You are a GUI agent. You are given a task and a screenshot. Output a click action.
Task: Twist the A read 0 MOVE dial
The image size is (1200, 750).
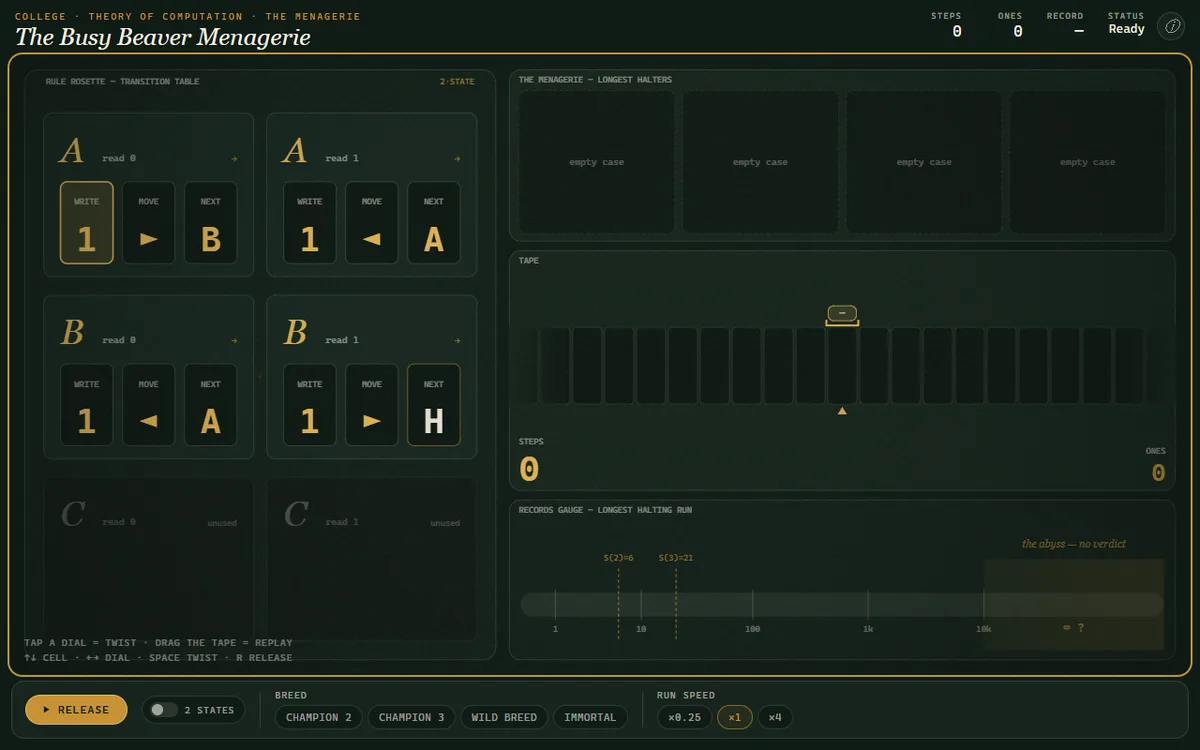point(149,222)
